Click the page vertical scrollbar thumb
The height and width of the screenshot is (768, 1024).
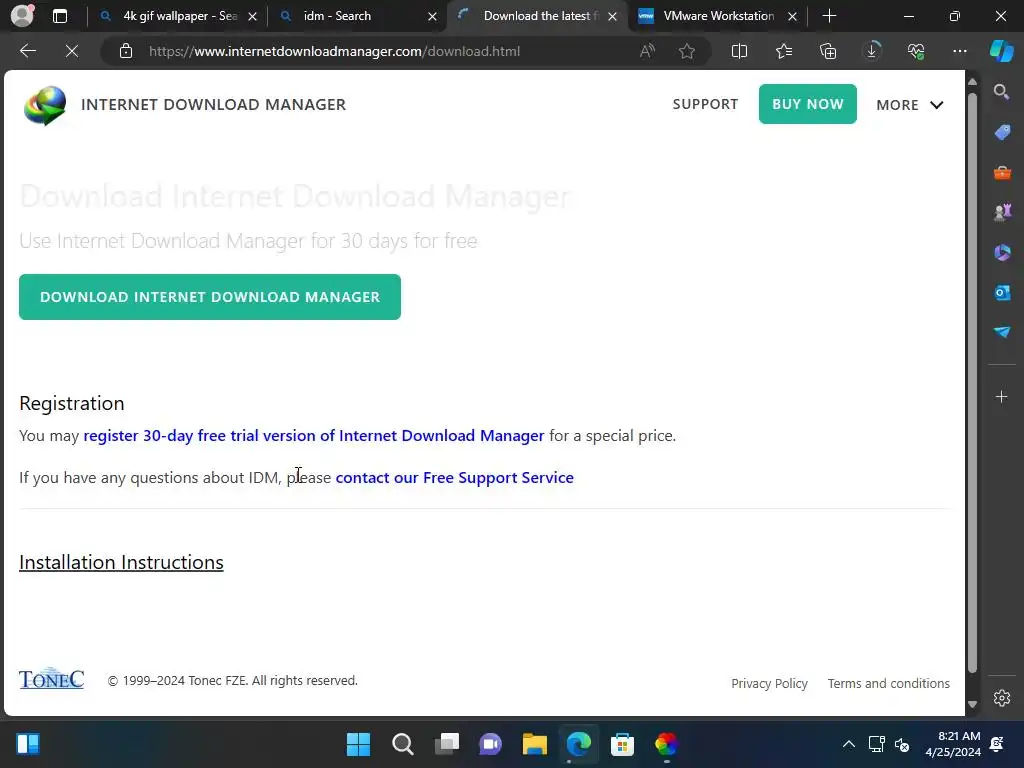pos(972,382)
